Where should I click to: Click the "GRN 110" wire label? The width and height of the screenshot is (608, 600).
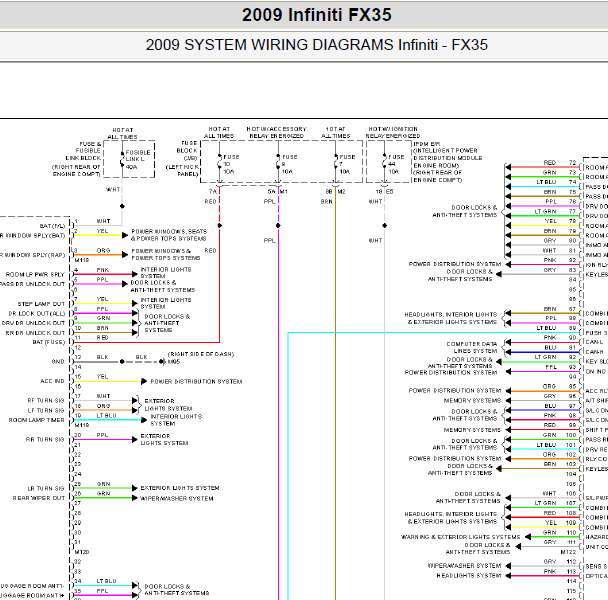[560, 533]
